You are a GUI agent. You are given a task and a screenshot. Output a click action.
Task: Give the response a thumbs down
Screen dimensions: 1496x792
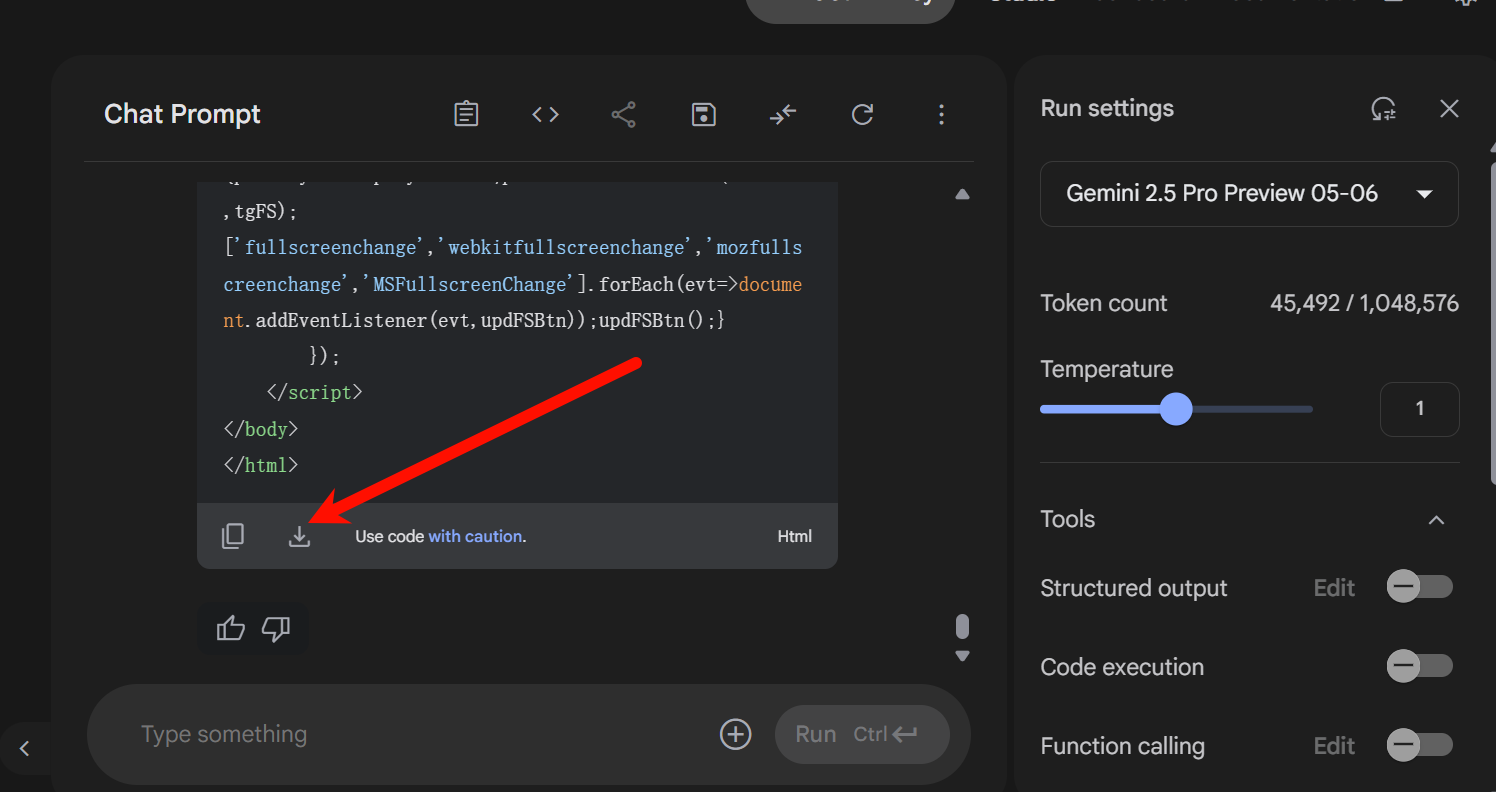(x=276, y=628)
